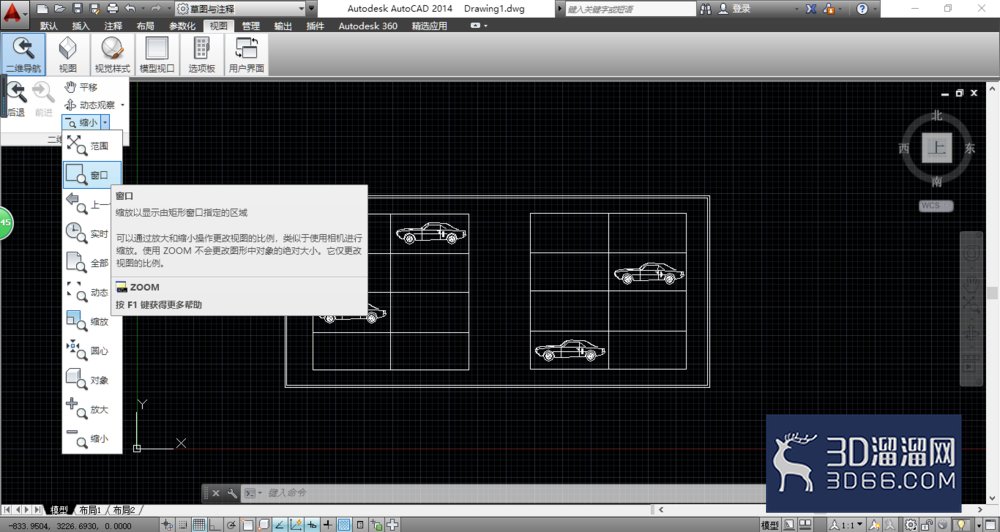Screen dimensions: 1000x532
Task: Click the 用户界面 panel button
Action: 246,54
